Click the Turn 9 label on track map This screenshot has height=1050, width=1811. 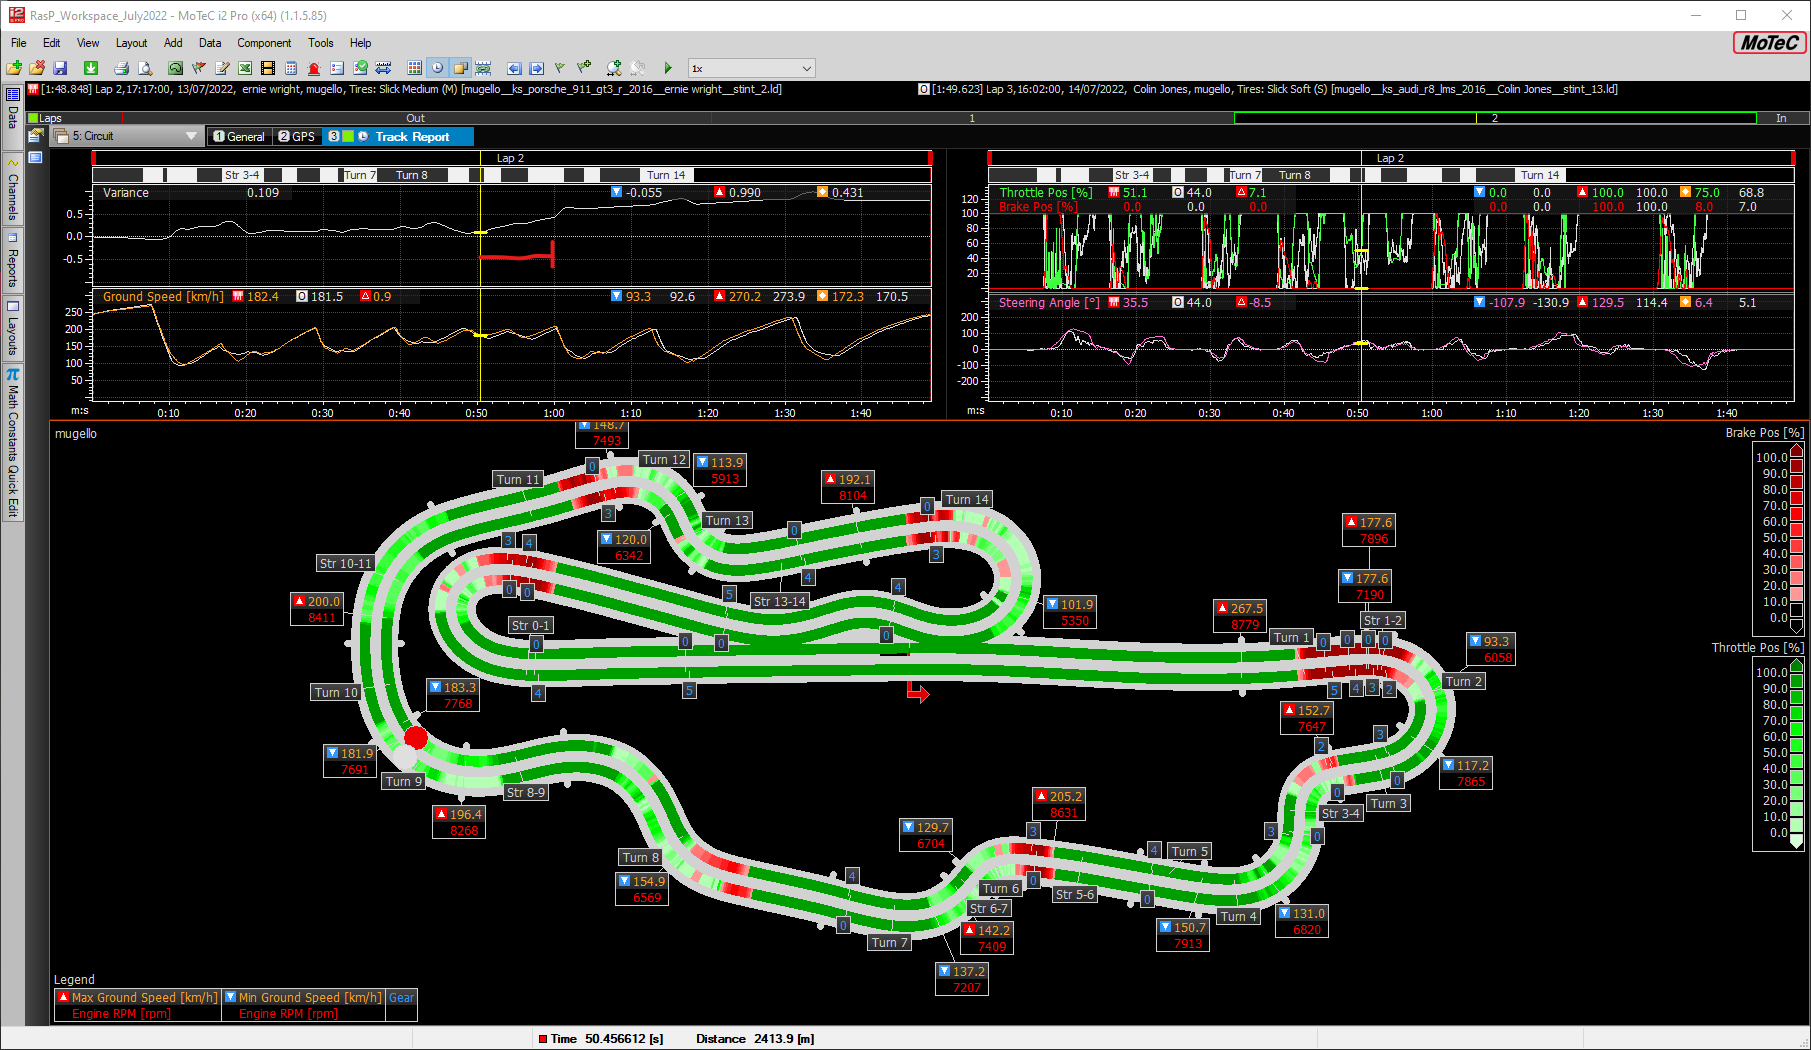(x=404, y=781)
